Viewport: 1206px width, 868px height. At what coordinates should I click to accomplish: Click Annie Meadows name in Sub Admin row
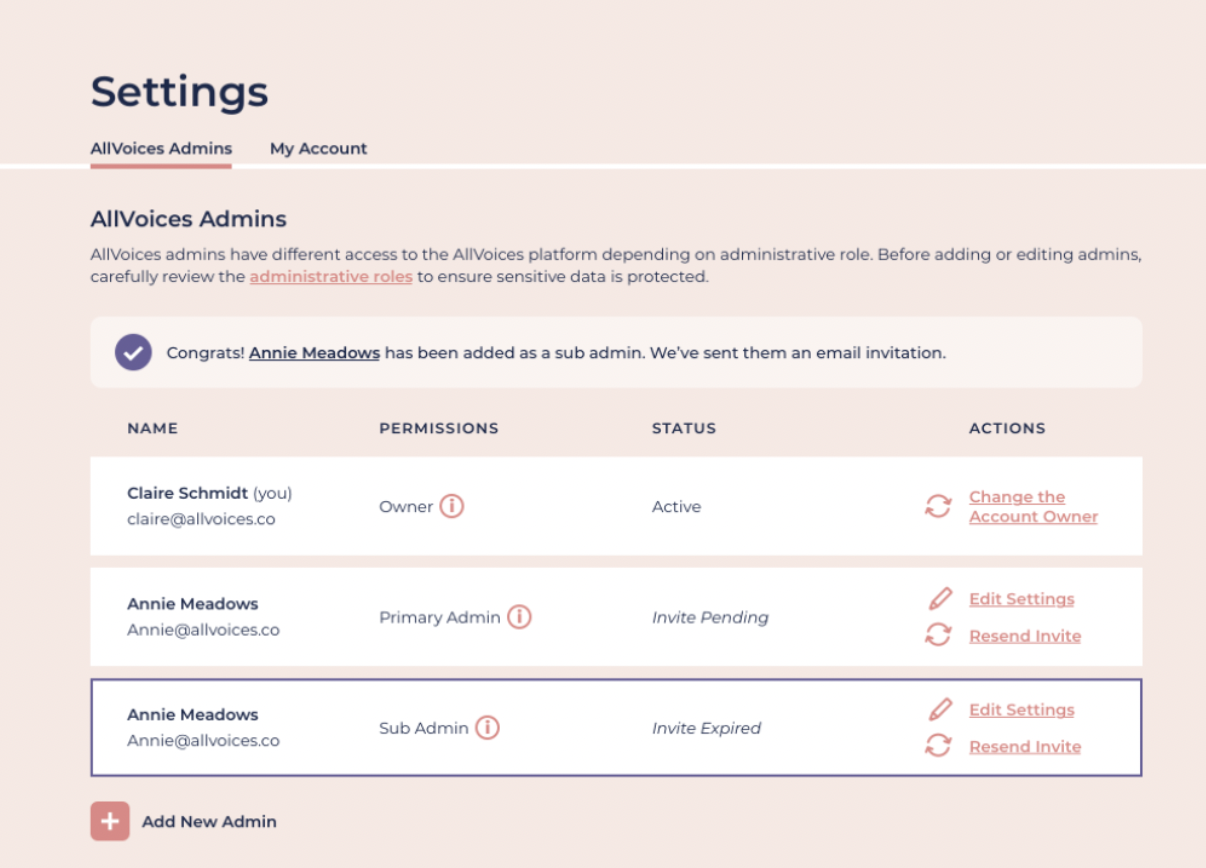click(192, 715)
